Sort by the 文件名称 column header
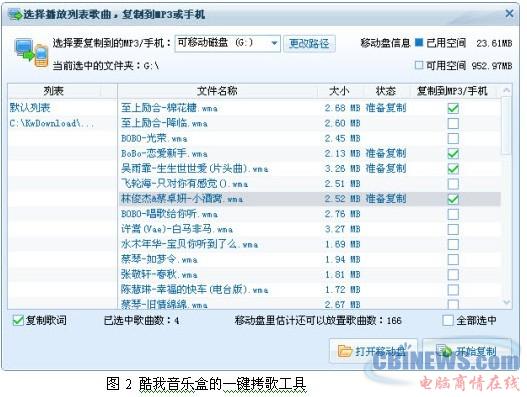 click(x=217, y=91)
